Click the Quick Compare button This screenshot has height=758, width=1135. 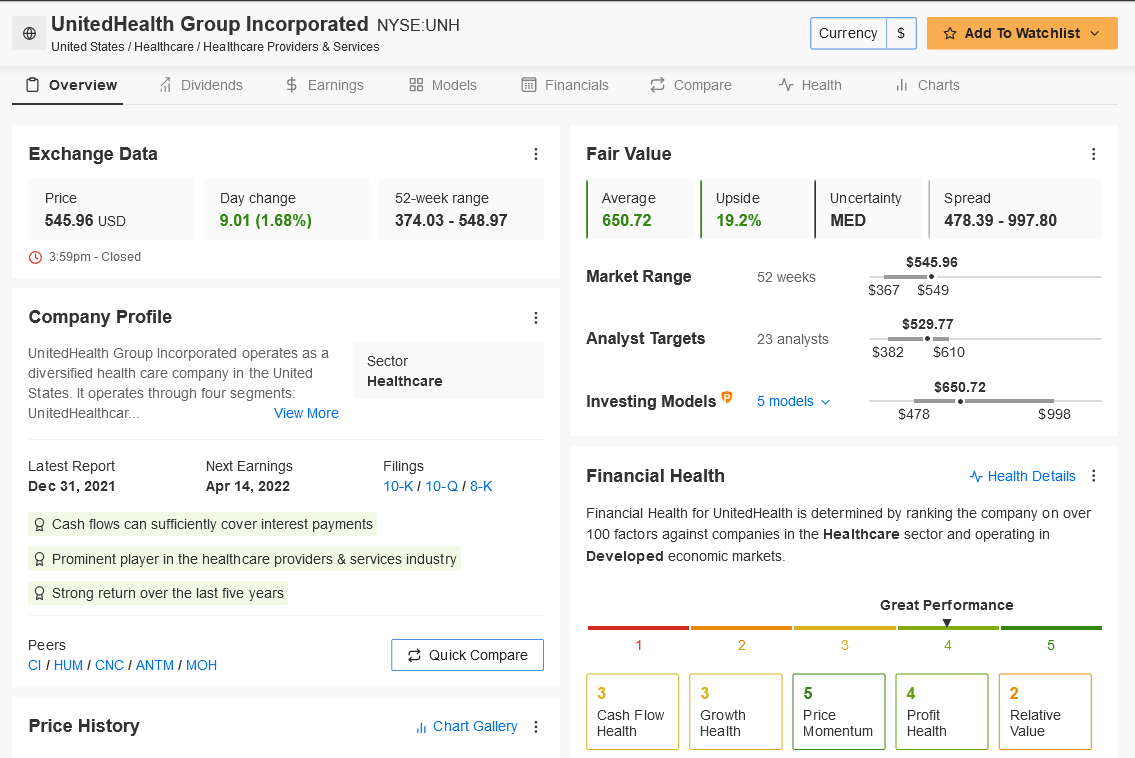pos(468,655)
